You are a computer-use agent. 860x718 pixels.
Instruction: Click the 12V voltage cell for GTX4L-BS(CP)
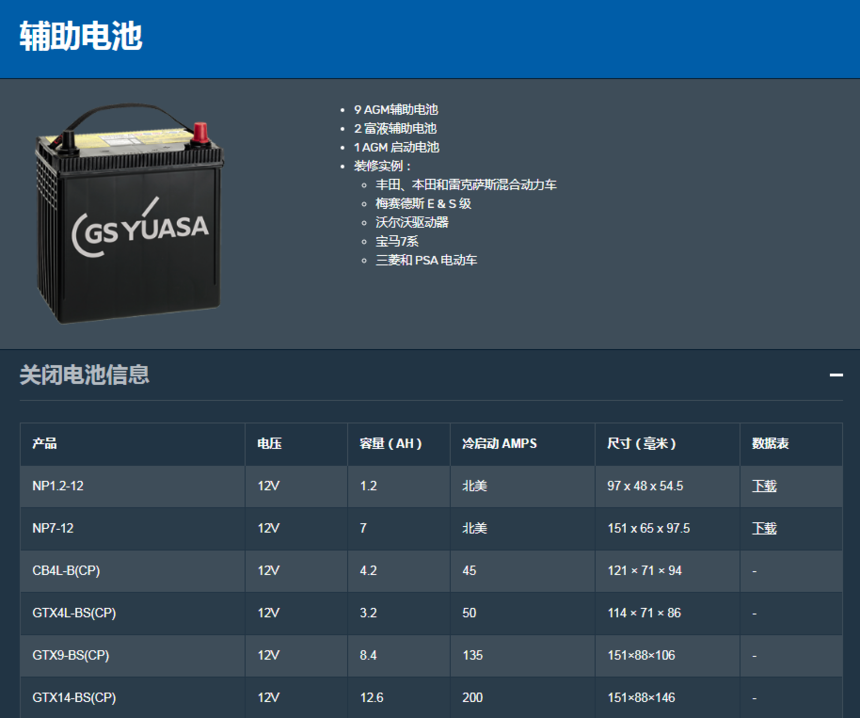[x=296, y=613]
